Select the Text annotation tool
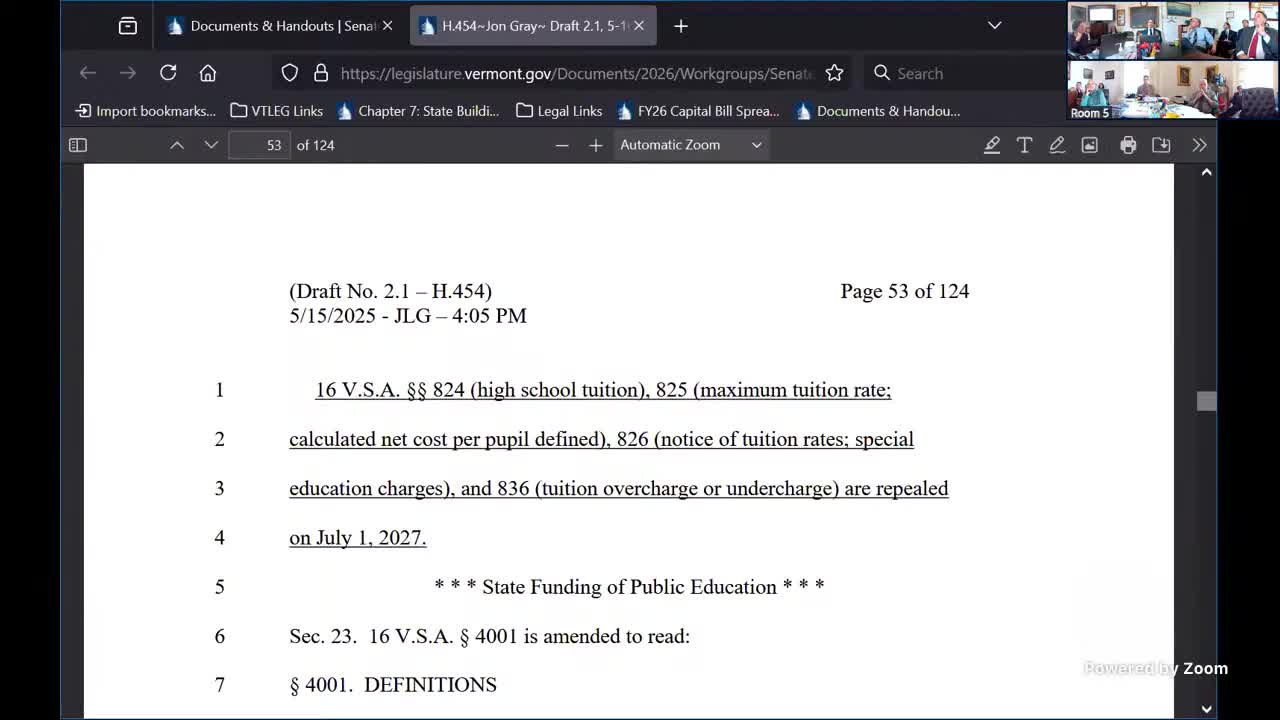This screenshot has height=720, width=1280. click(x=1024, y=145)
